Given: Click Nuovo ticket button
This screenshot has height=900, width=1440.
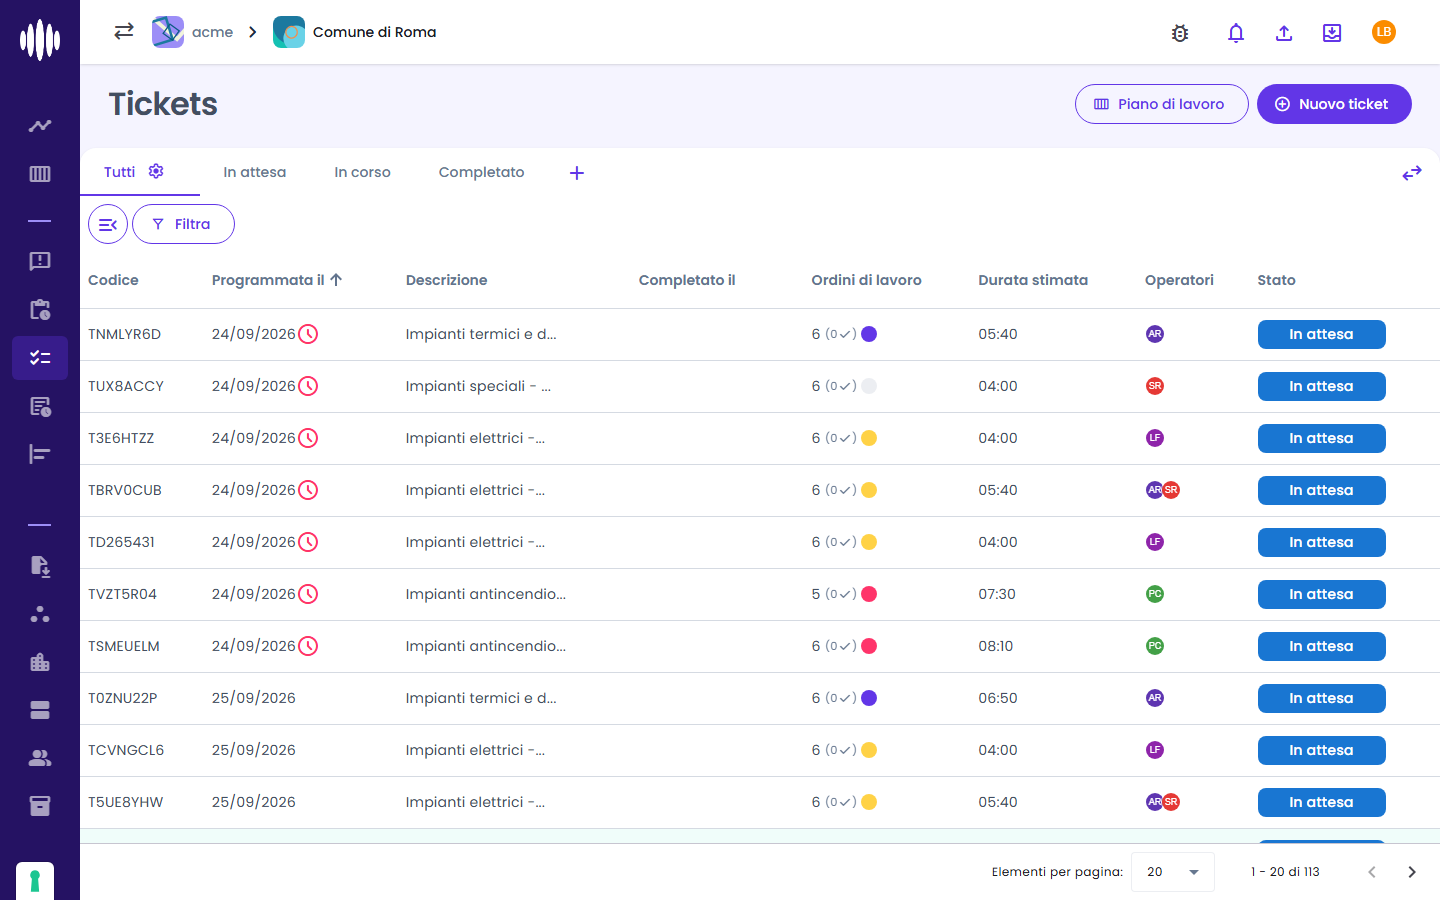Looking at the screenshot, I should pos(1334,104).
